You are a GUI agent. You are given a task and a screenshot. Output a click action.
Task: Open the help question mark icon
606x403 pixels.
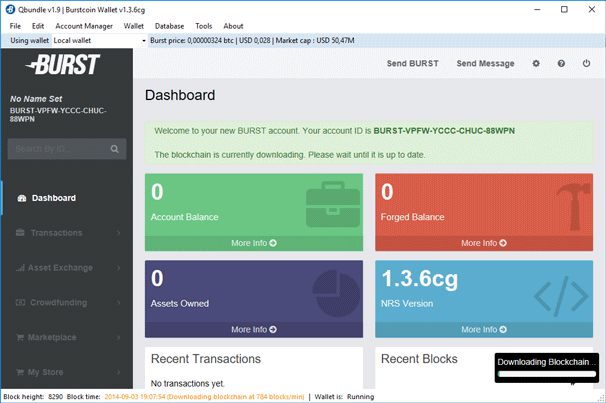[561, 63]
